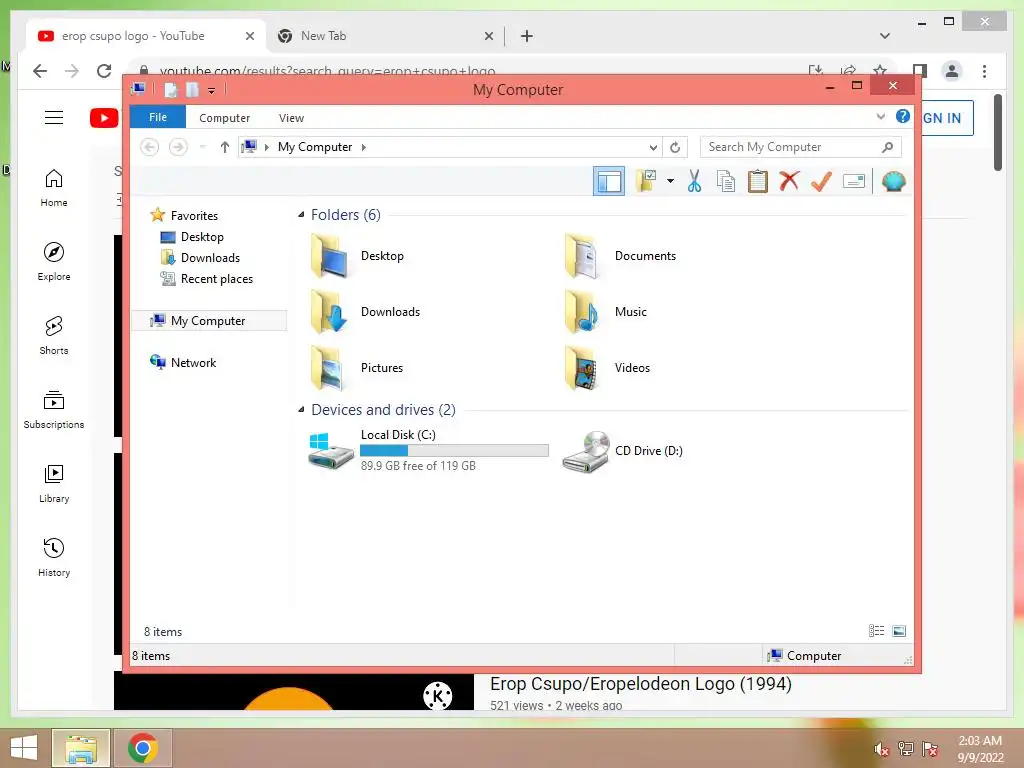Open the Chrome profile avatar button

tap(952, 71)
